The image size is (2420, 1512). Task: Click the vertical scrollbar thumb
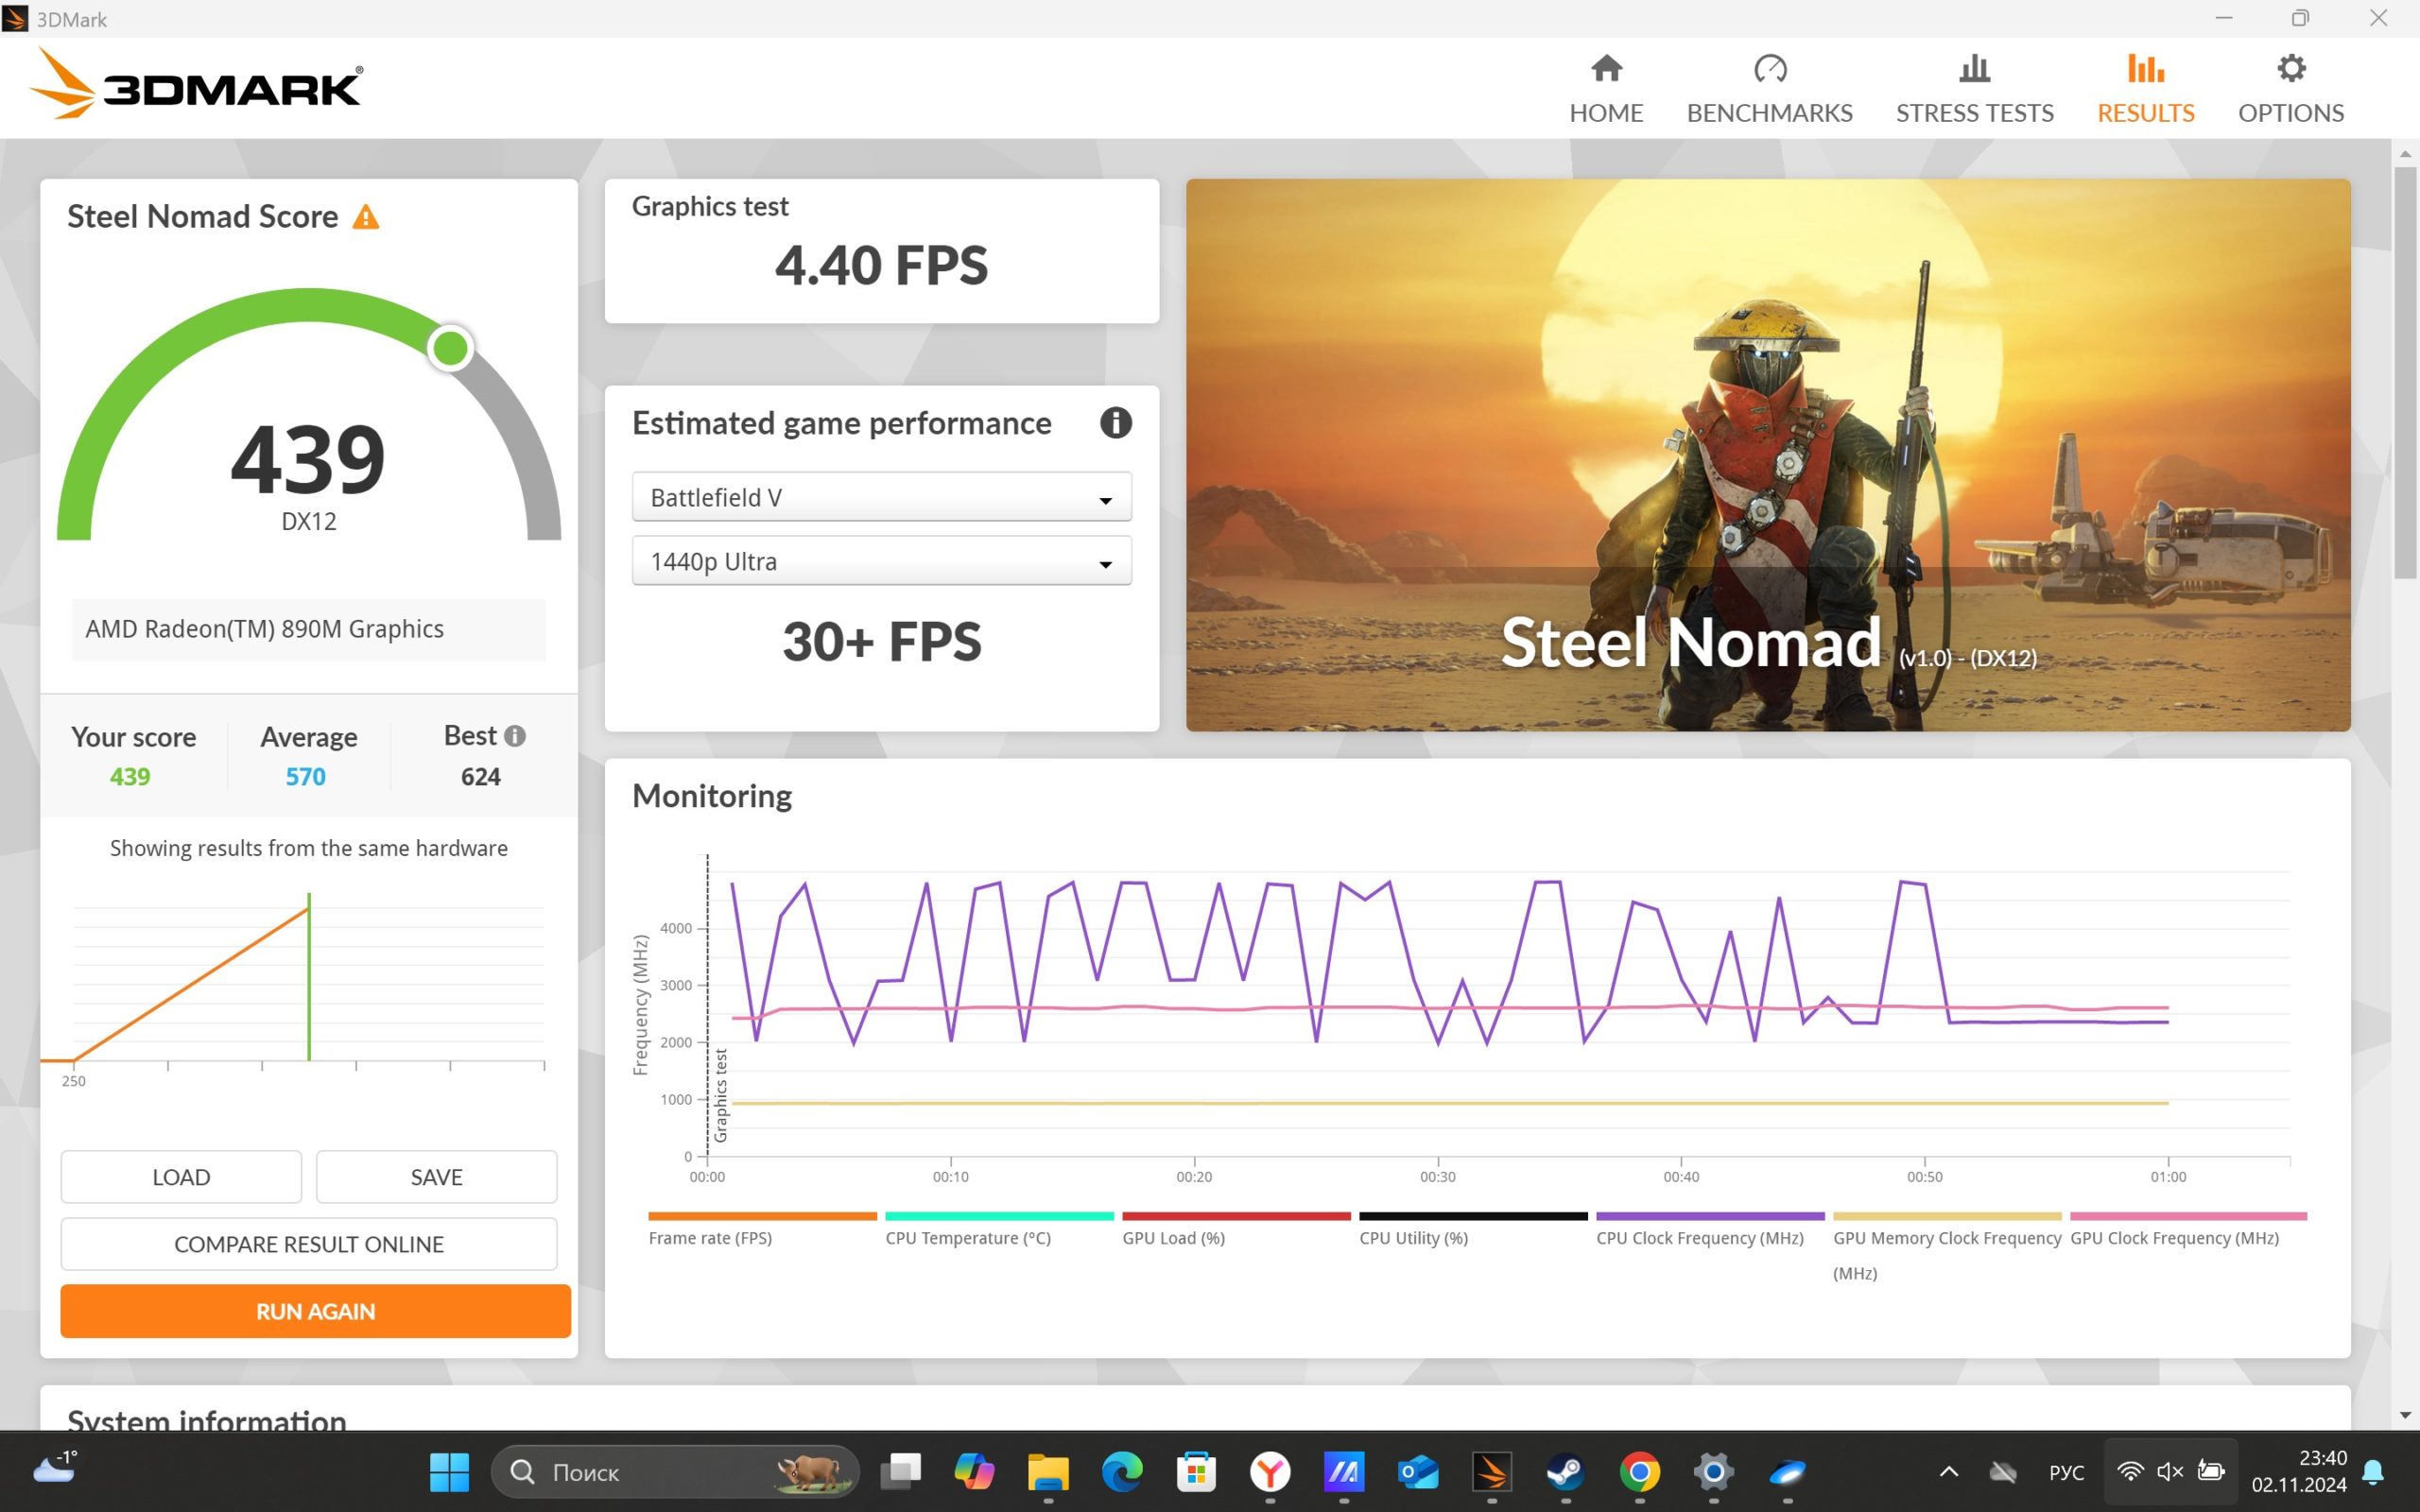click(2405, 372)
